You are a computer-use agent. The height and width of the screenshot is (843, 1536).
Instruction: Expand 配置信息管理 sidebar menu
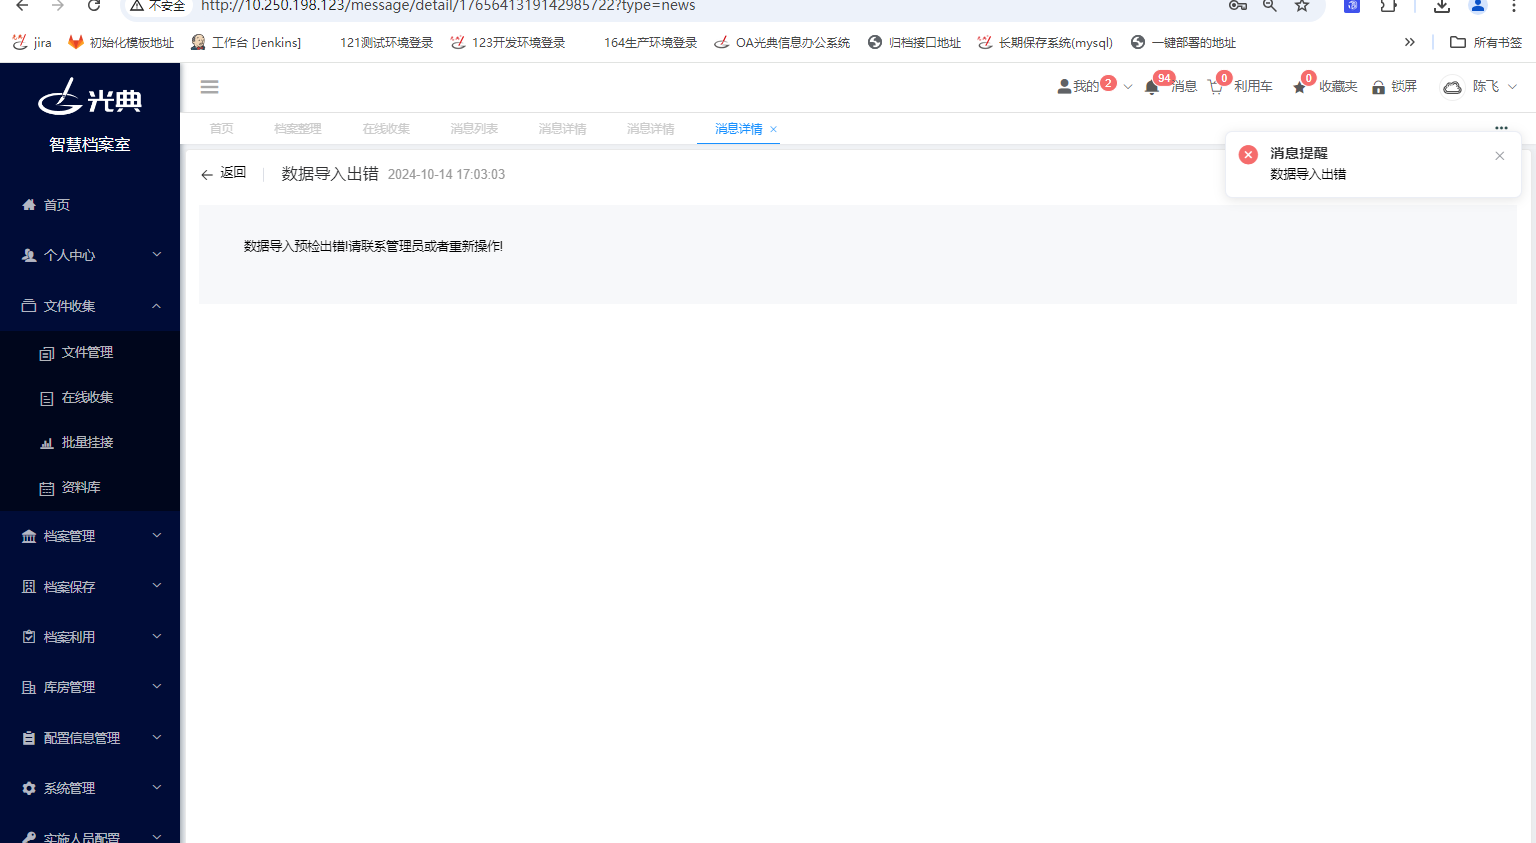click(90, 738)
